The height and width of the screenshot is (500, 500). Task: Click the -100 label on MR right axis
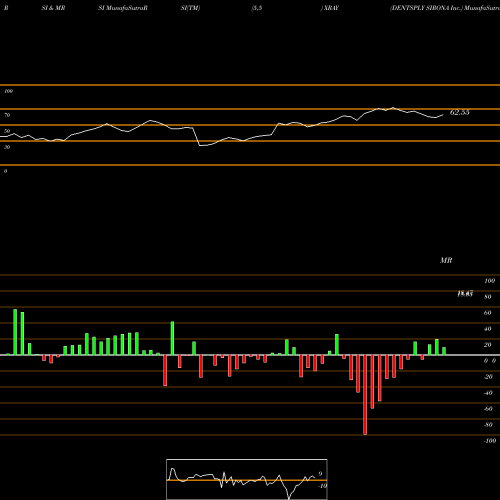(490, 441)
